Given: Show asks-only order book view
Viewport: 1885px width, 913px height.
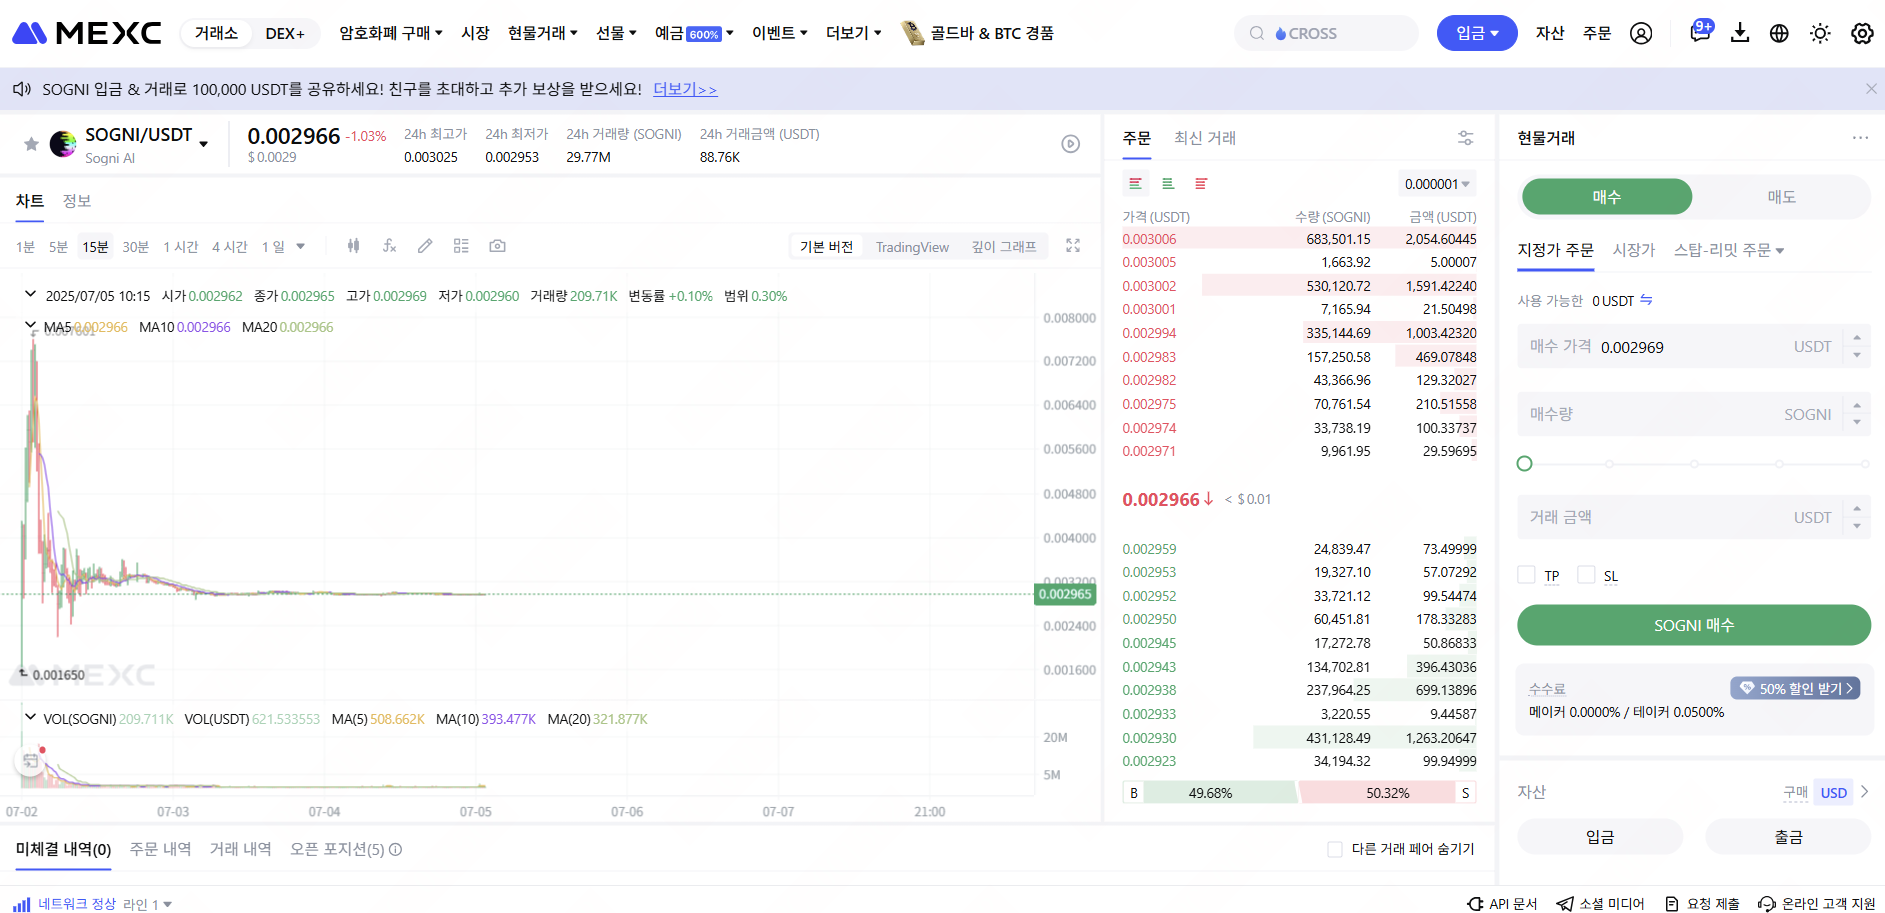Looking at the screenshot, I should [1201, 184].
